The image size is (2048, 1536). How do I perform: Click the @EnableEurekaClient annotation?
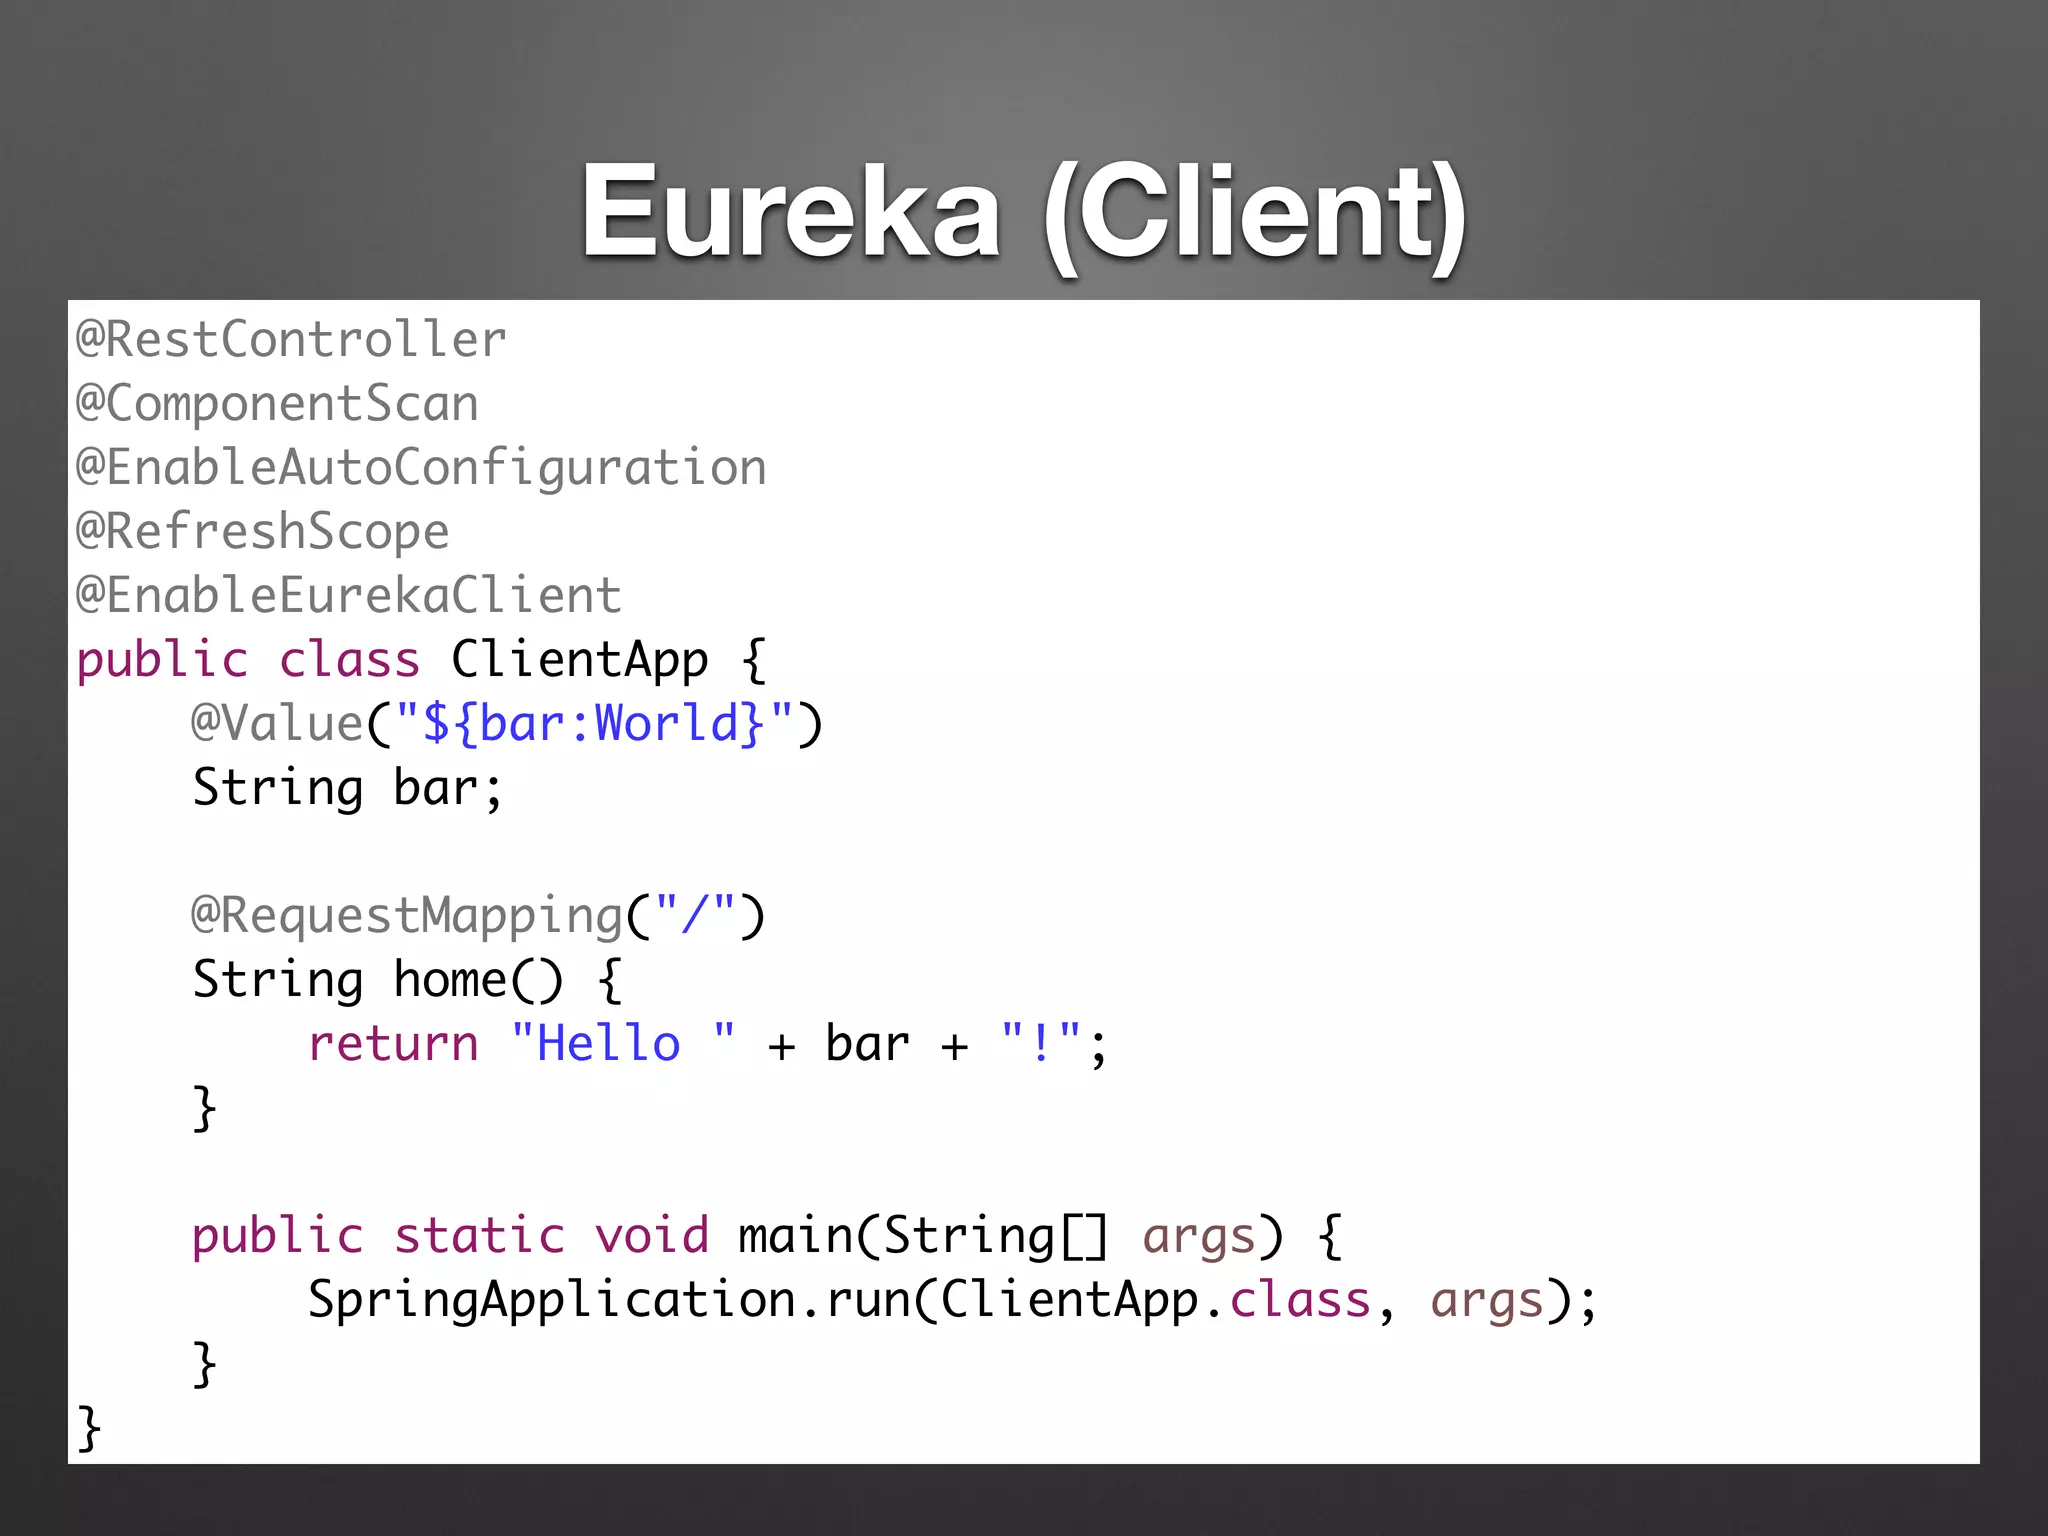tap(350, 596)
